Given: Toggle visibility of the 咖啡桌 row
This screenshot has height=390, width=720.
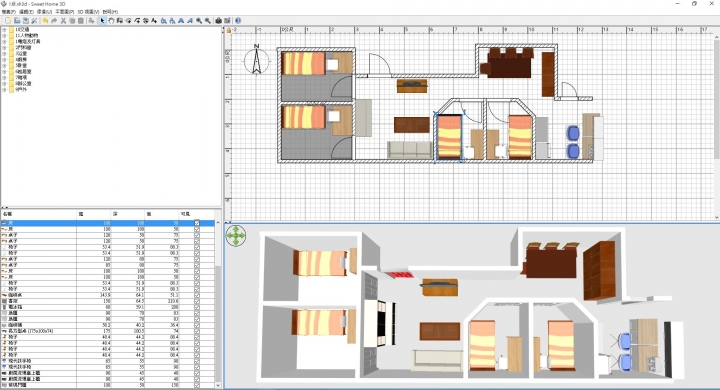Looking at the screenshot, I should (197, 295).
